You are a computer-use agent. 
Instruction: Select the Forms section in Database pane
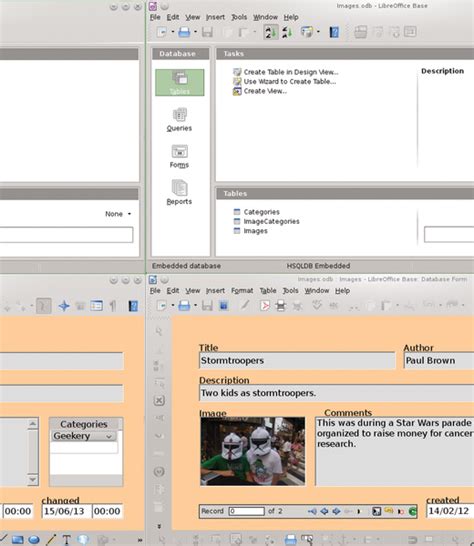point(179,156)
